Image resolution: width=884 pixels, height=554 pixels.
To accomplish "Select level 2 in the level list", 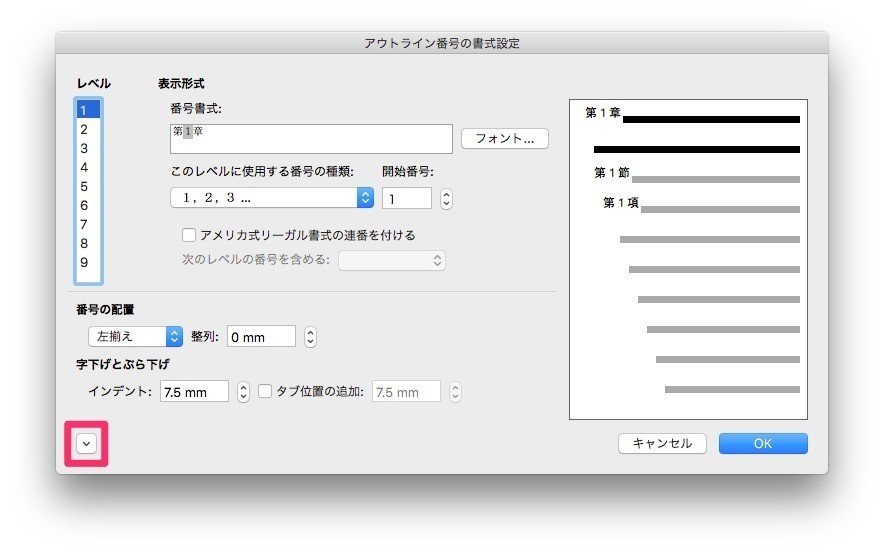I will [x=88, y=130].
